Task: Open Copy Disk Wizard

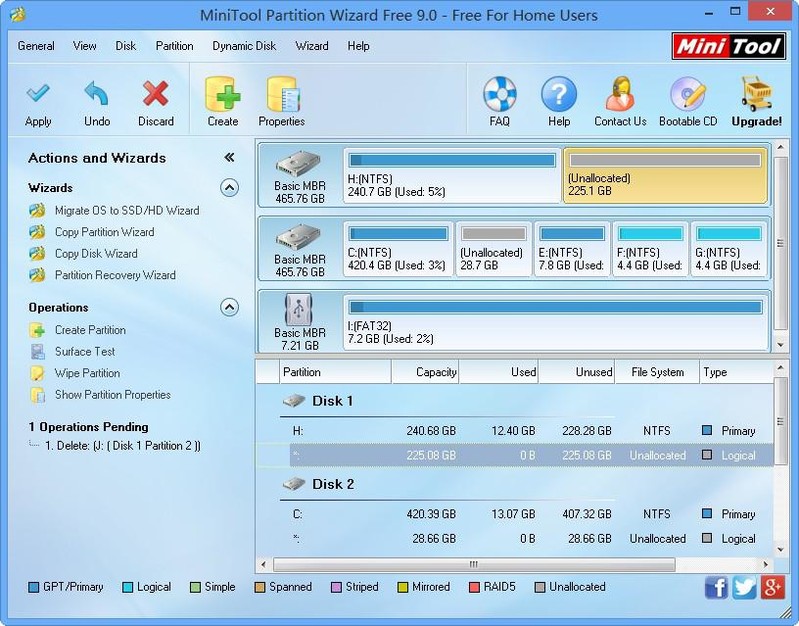Action: (96, 253)
